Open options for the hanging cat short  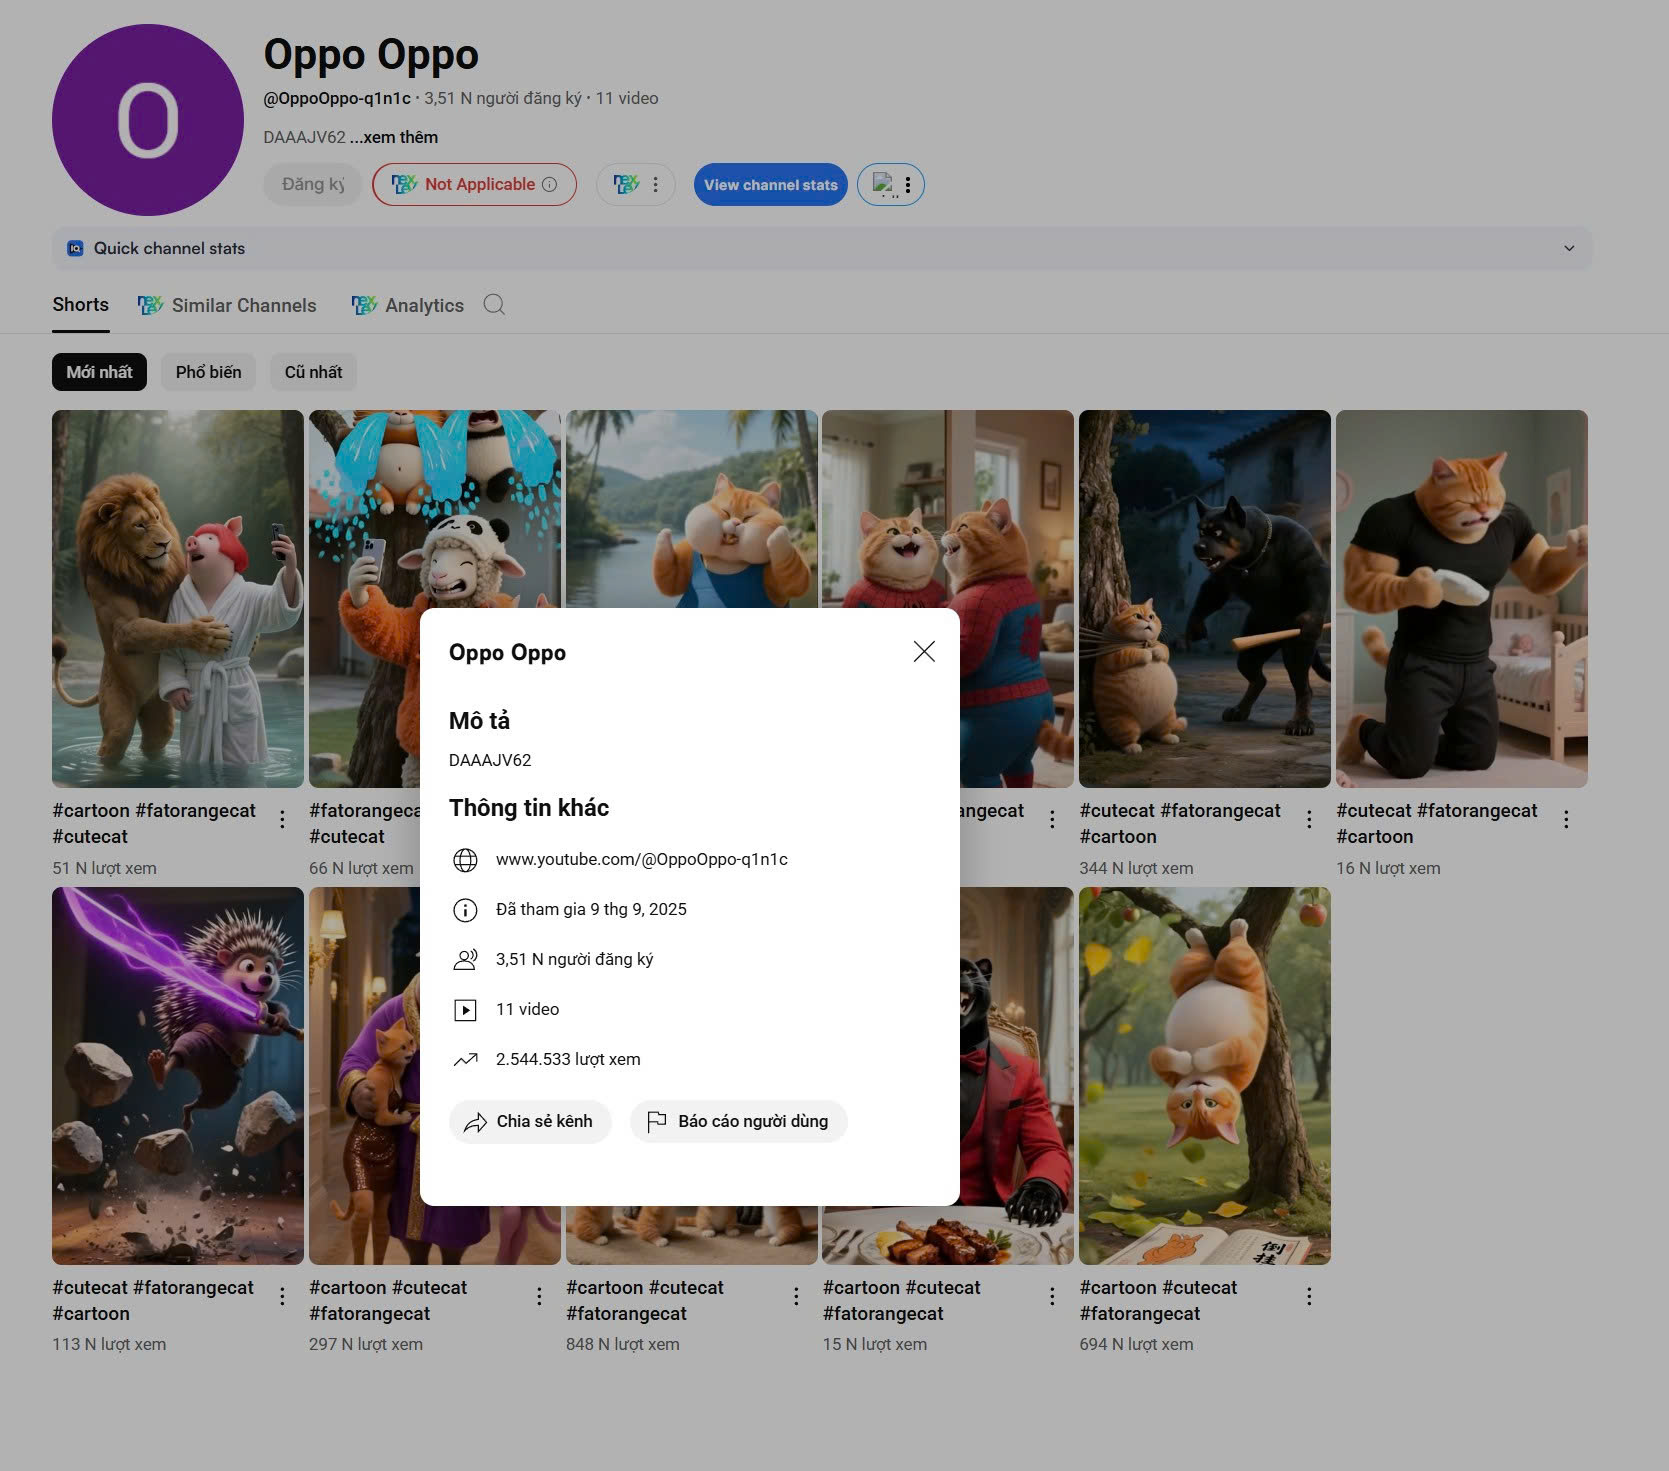tap(1309, 1297)
